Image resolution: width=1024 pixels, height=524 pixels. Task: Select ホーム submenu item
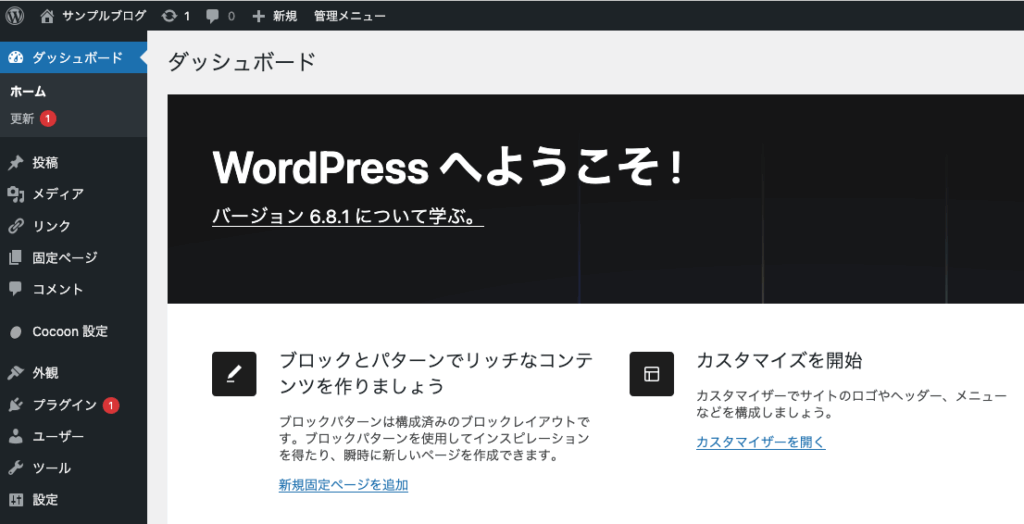28,92
